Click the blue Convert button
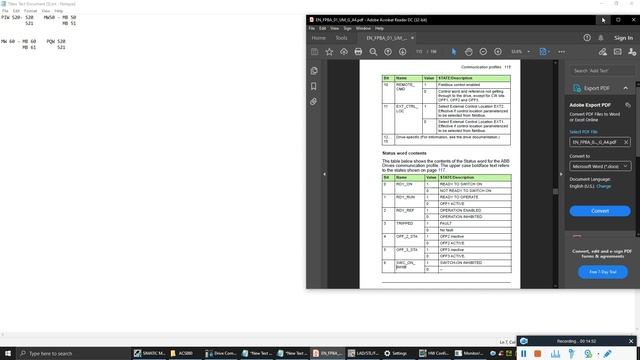 coord(600,211)
